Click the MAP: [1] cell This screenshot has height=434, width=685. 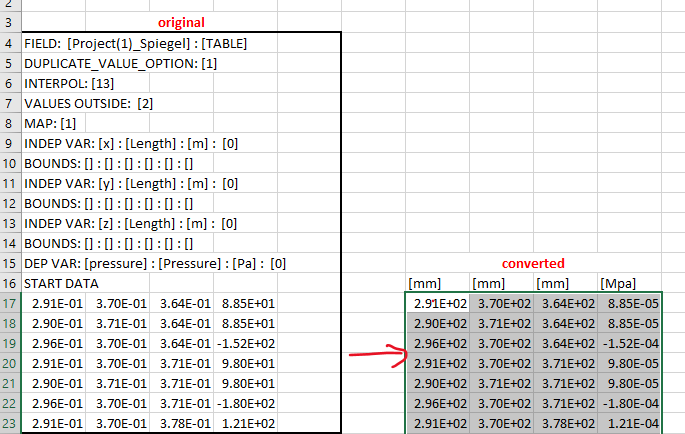50,123
